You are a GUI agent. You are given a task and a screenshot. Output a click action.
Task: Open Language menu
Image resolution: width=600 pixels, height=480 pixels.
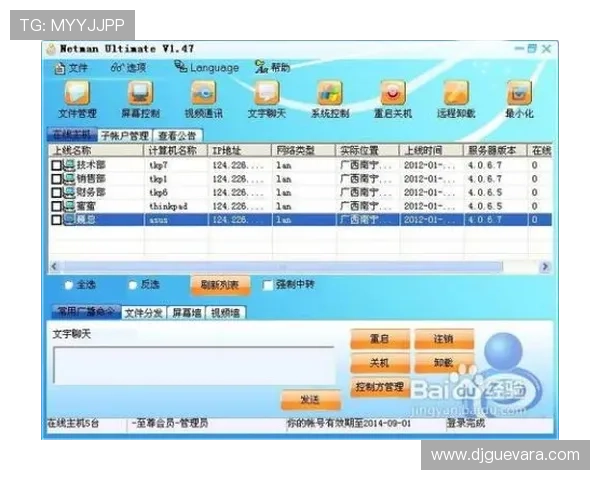(x=207, y=67)
